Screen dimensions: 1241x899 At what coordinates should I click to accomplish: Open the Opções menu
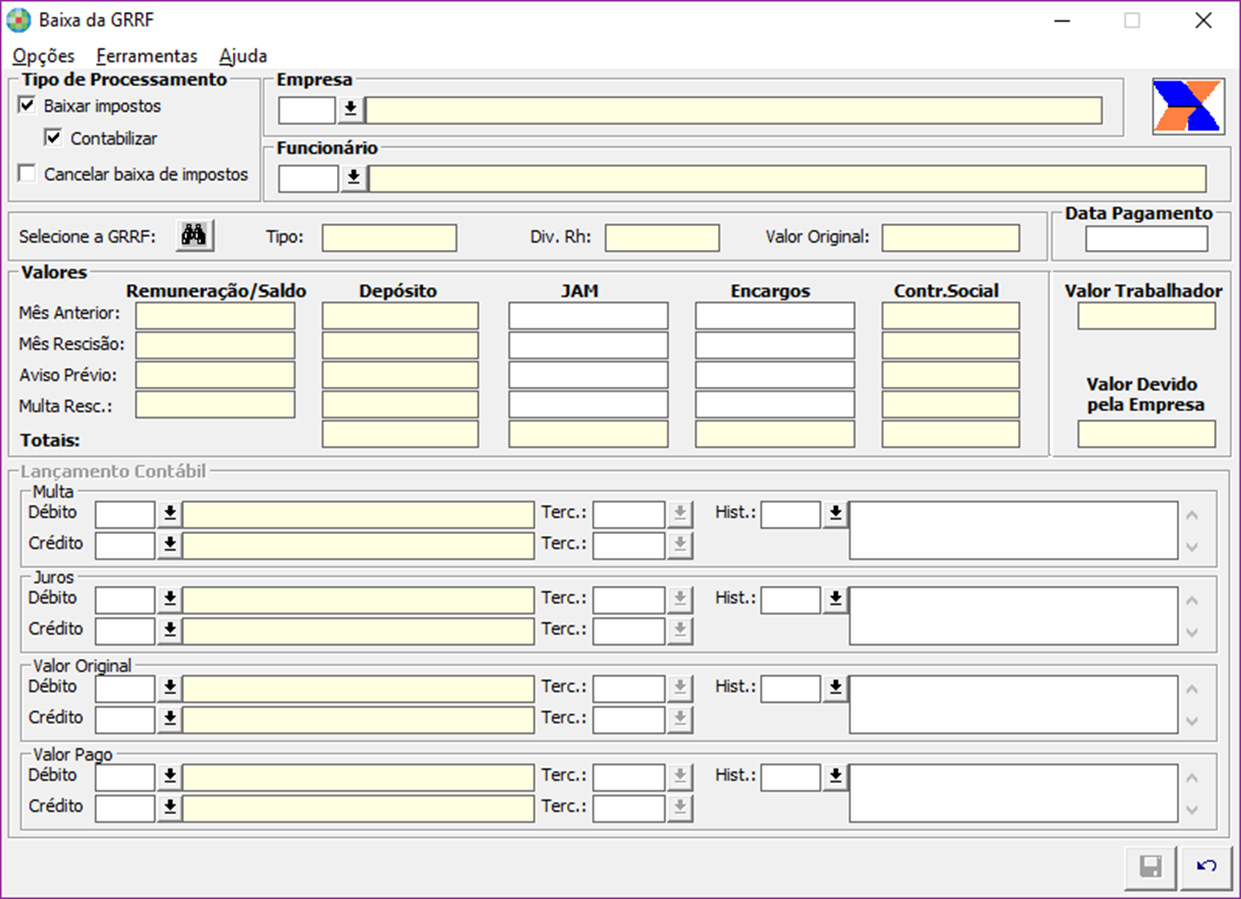(x=44, y=56)
